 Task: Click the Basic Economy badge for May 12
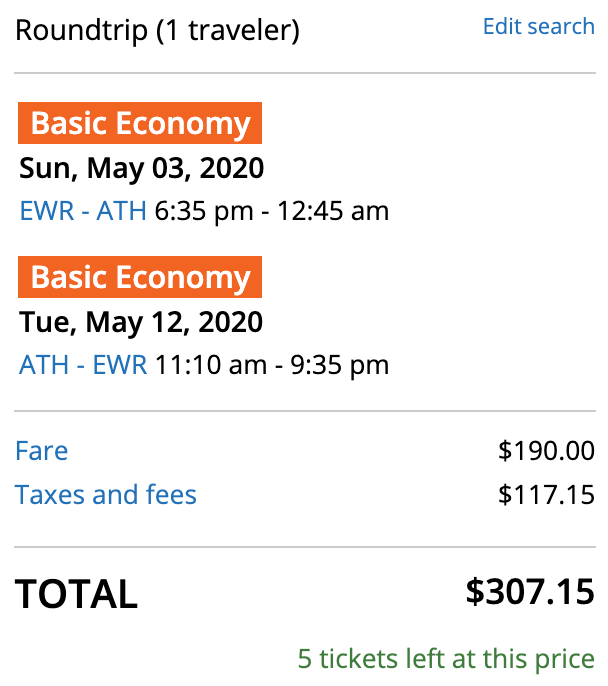coord(140,277)
